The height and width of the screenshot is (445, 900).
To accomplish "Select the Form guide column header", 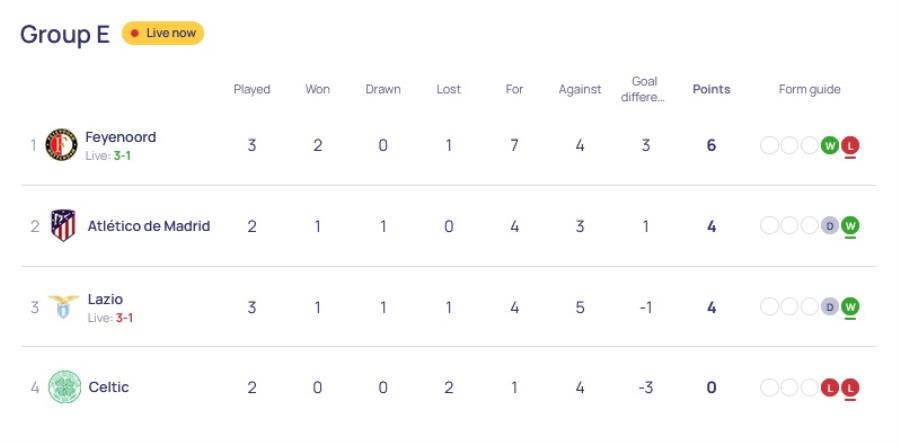I will (809, 90).
